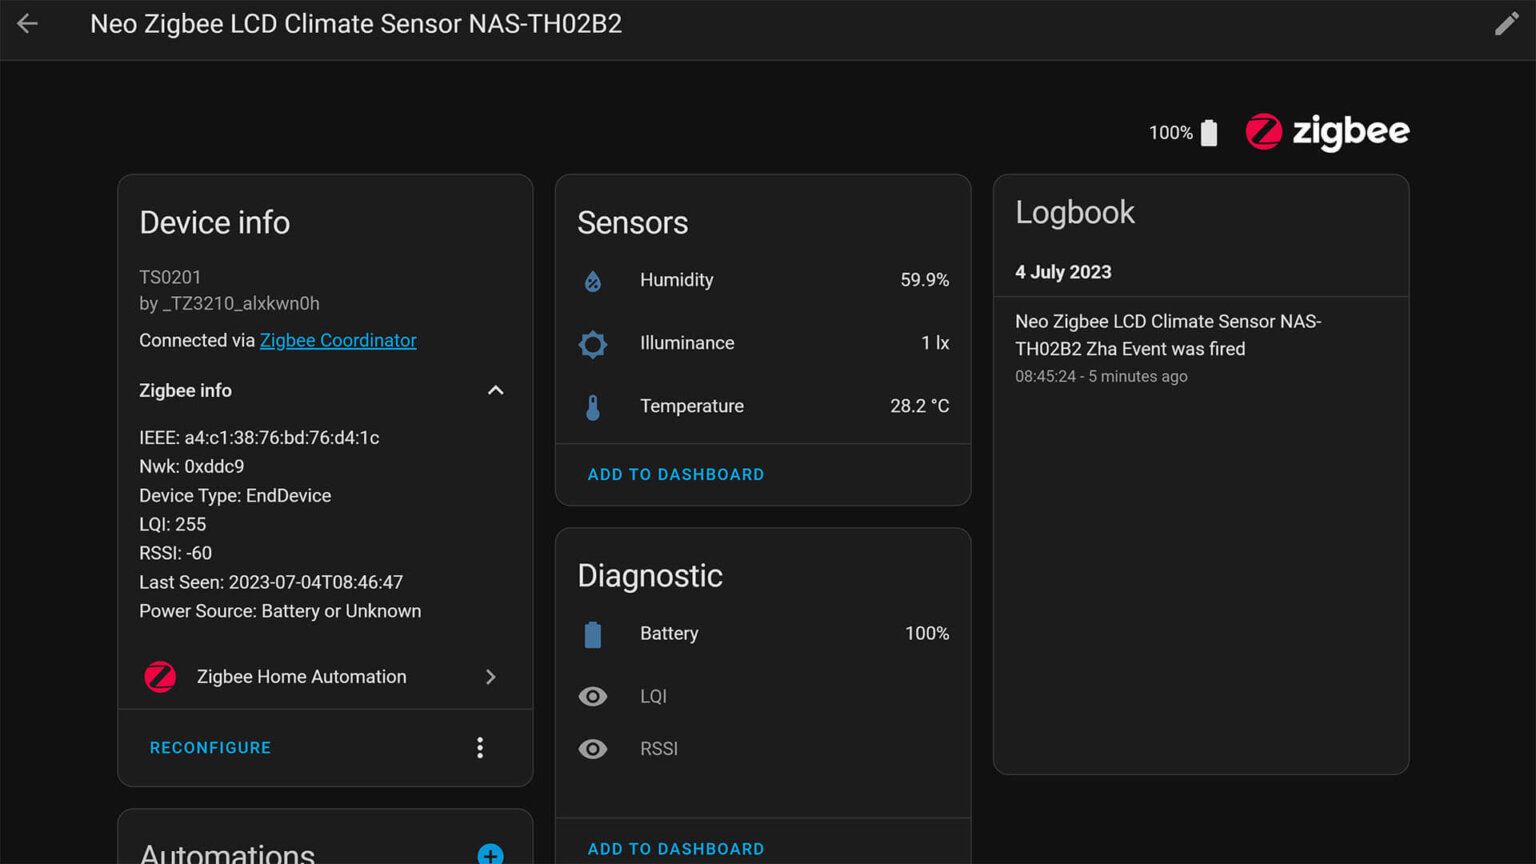Toggle visibility of the RSSI diagnostic entity
This screenshot has height=864, width=1536.
coord(593,748)
